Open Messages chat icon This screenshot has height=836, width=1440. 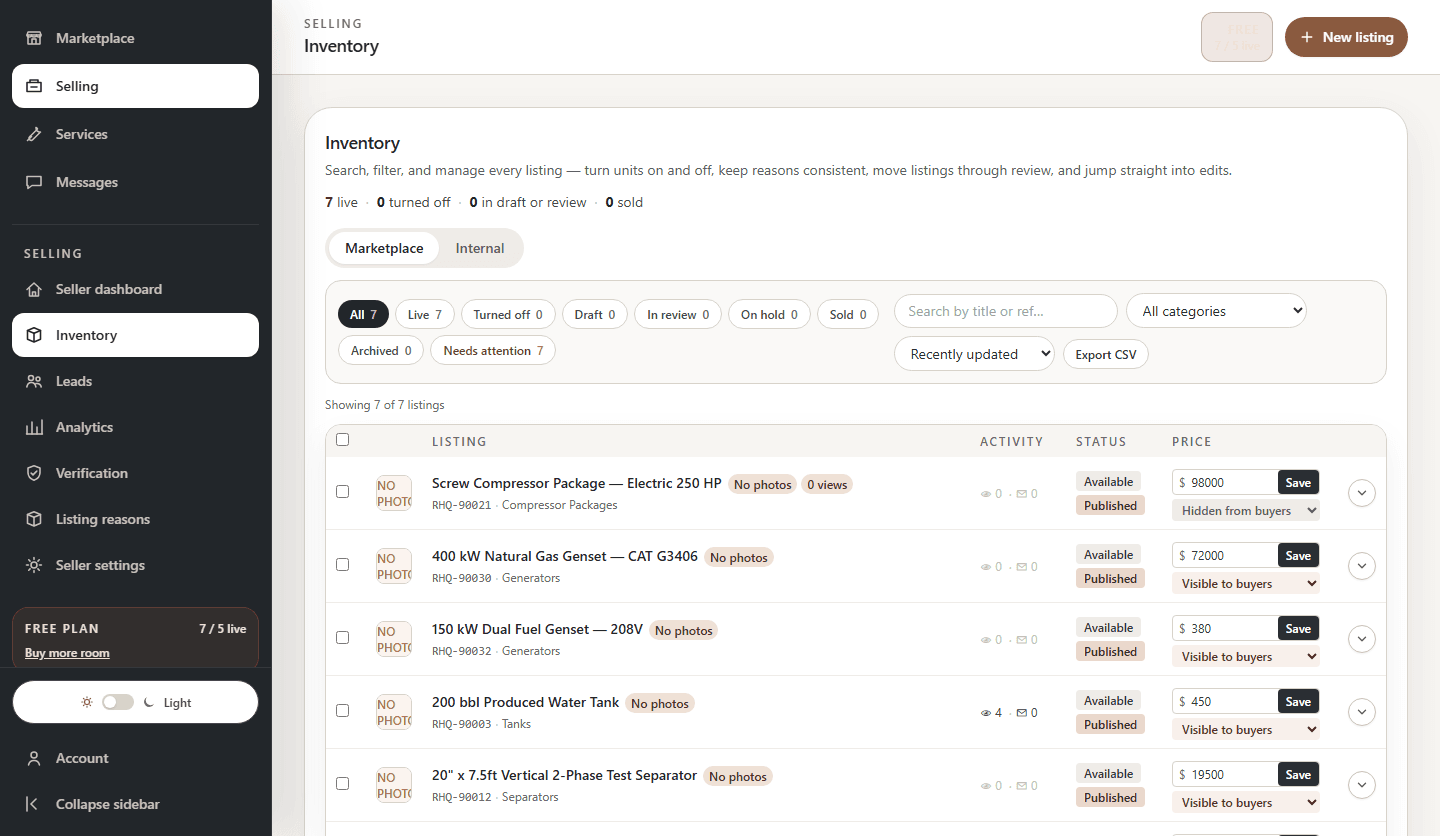tap(34, 182)
